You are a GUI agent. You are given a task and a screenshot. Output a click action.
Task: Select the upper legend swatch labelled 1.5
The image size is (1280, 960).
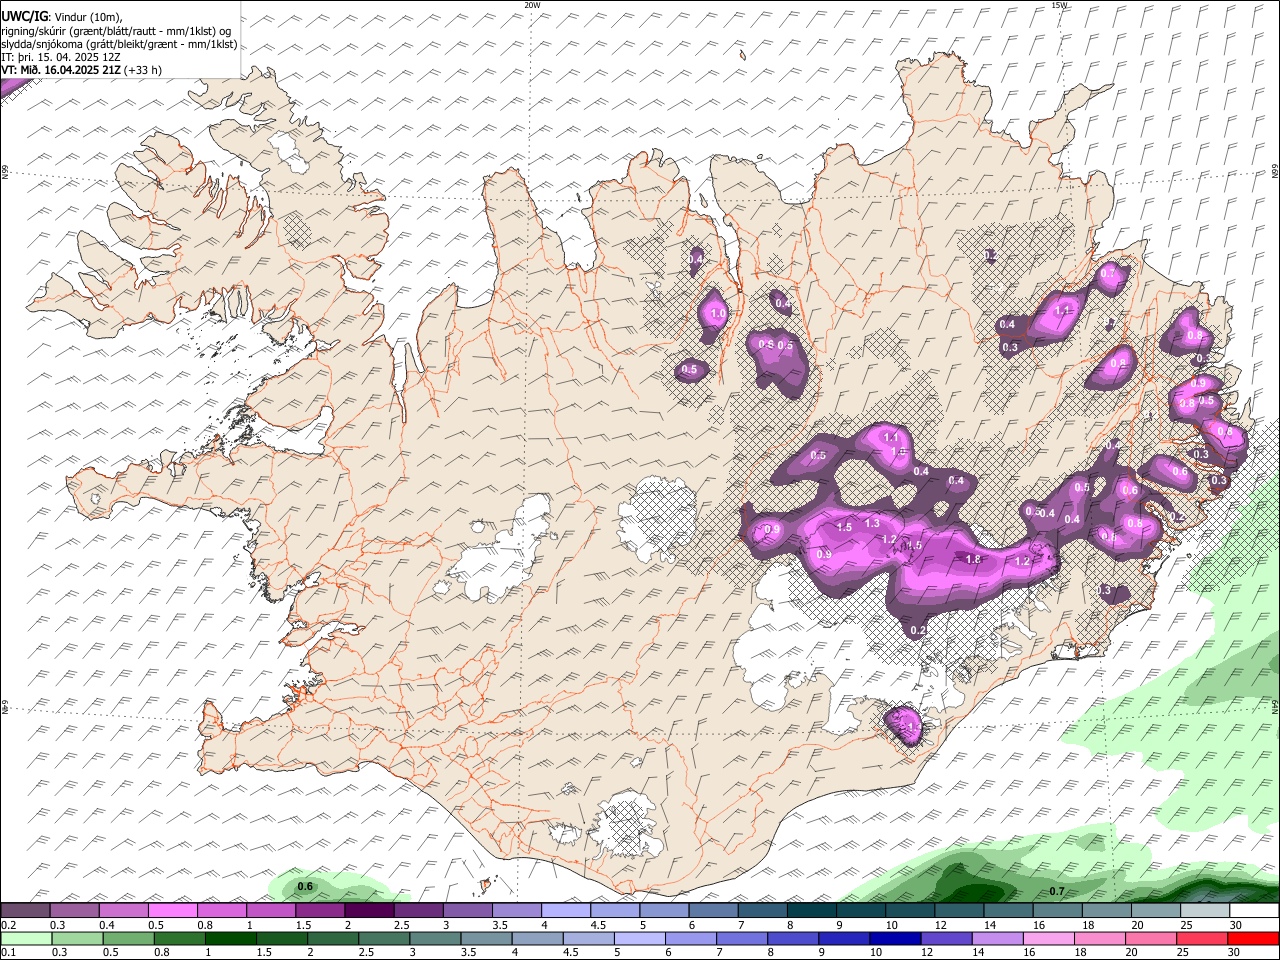tap(319, 910)
